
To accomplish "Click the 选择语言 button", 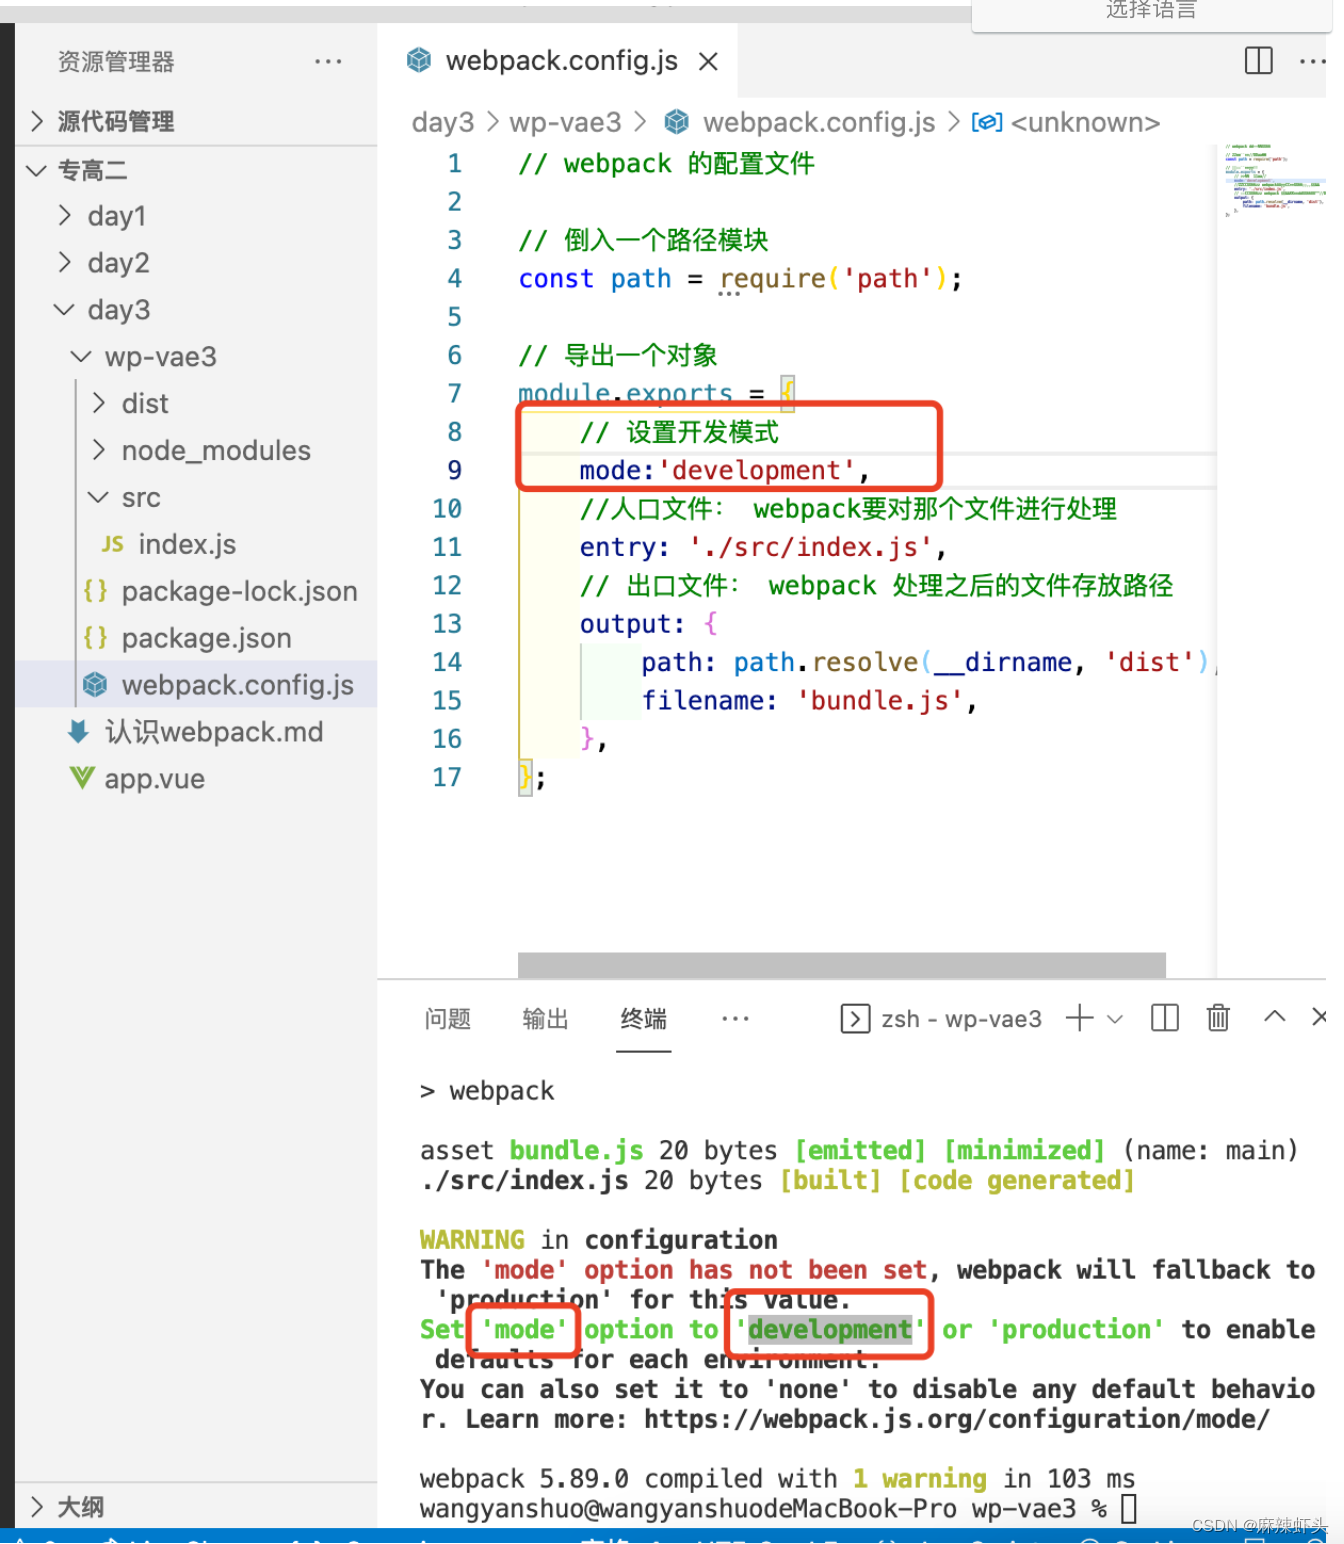I will coord(1151,11).
